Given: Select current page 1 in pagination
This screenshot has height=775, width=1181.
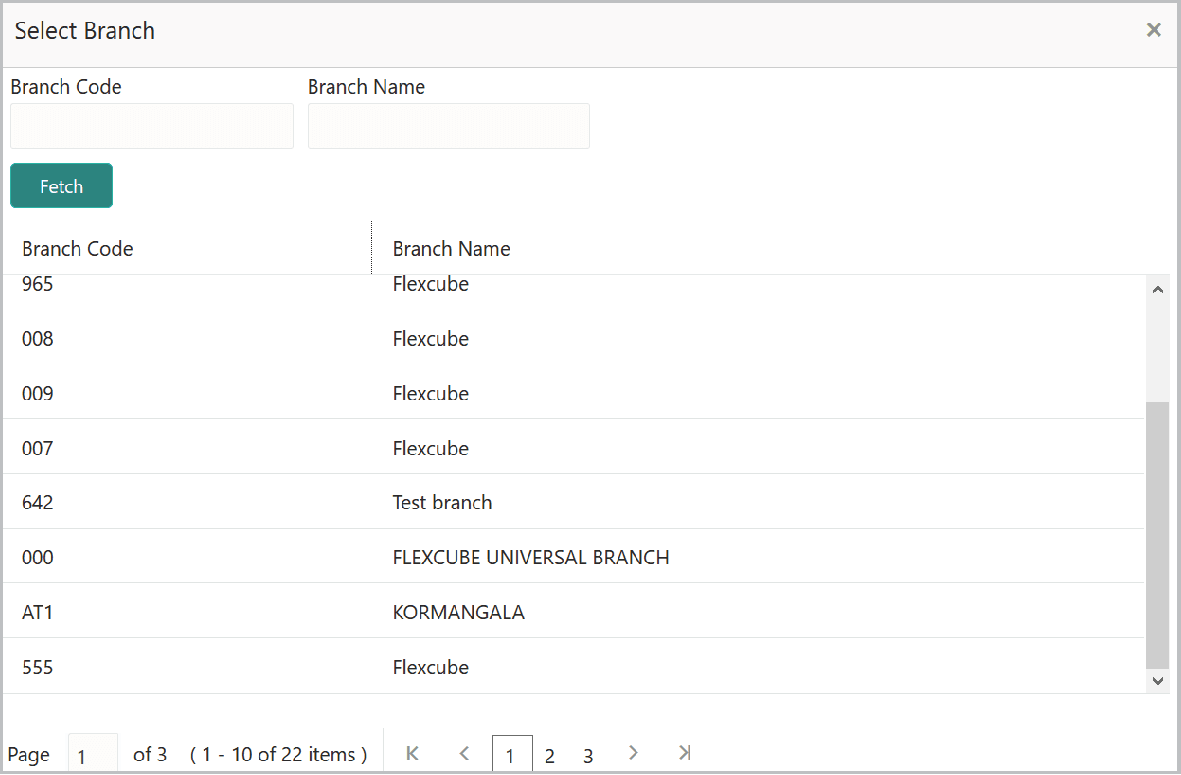Looking at the screenshot, I should 512,754.
